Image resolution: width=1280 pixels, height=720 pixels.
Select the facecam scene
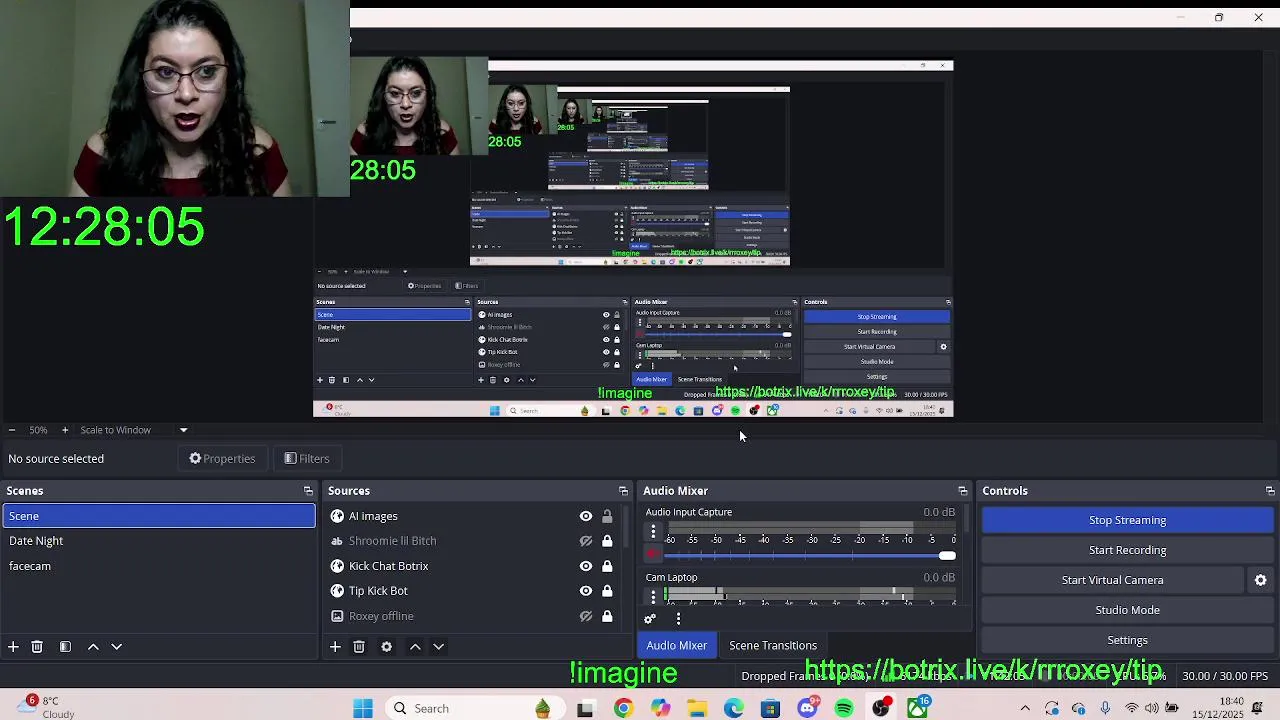(x=159, y=566)
